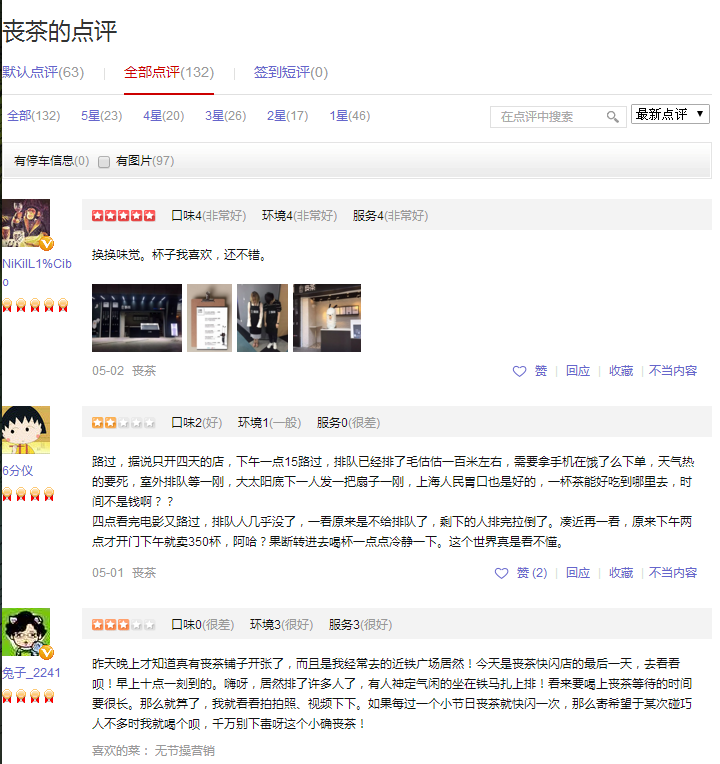
Task: Click 赞 on the 05-02 review
Action: point(541,371)
